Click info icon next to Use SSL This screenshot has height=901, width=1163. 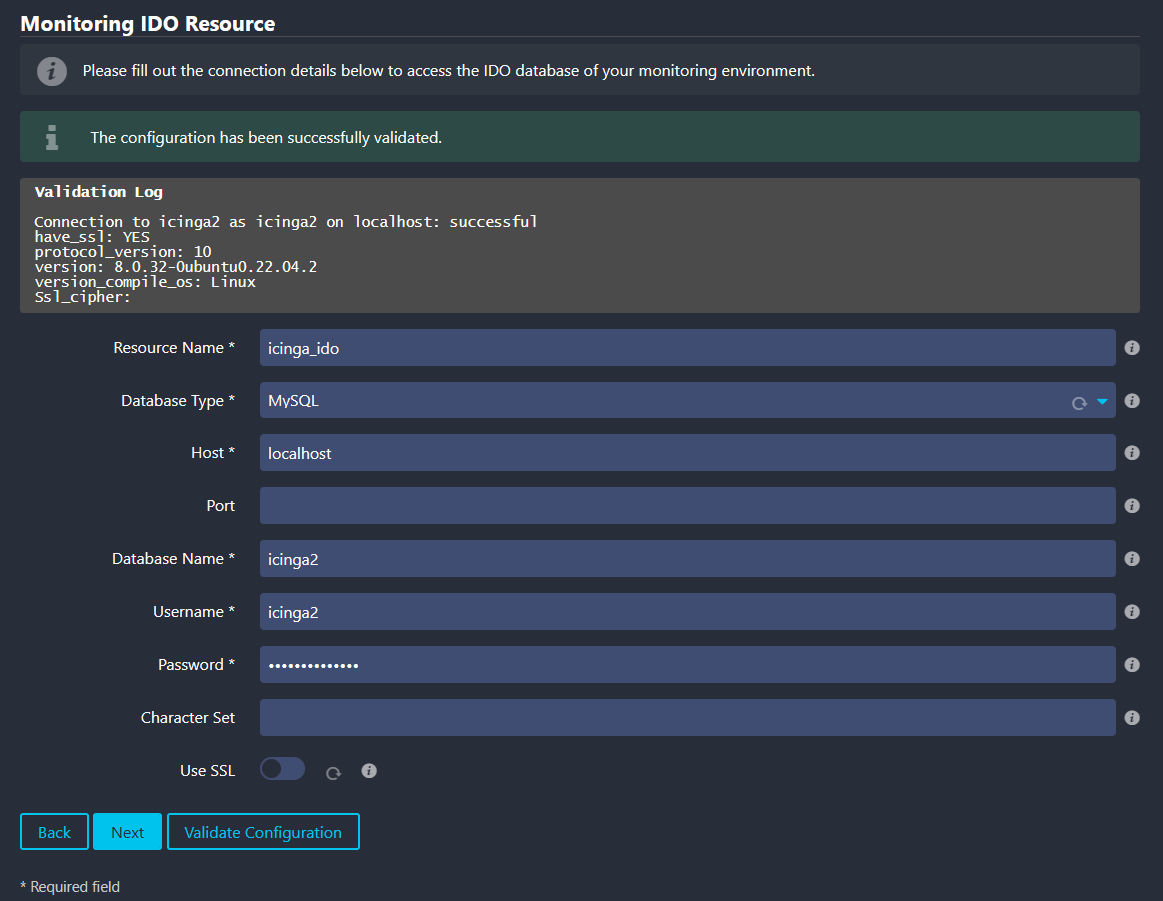[x=369, y=771]
